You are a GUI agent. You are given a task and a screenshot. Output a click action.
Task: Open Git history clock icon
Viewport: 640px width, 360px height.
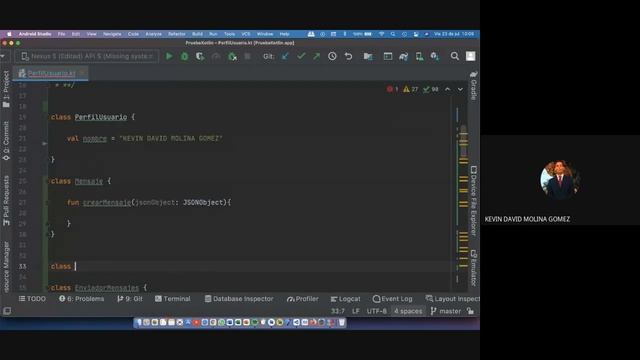tap(332, 56)
